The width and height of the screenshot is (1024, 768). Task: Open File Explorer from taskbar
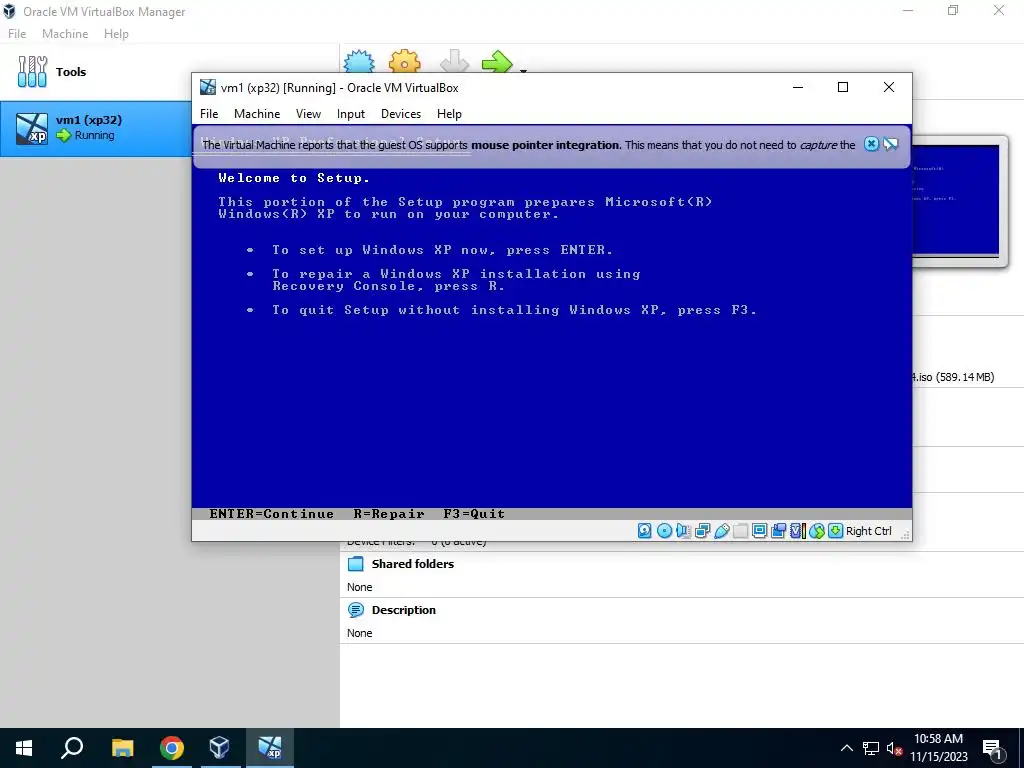122,748
